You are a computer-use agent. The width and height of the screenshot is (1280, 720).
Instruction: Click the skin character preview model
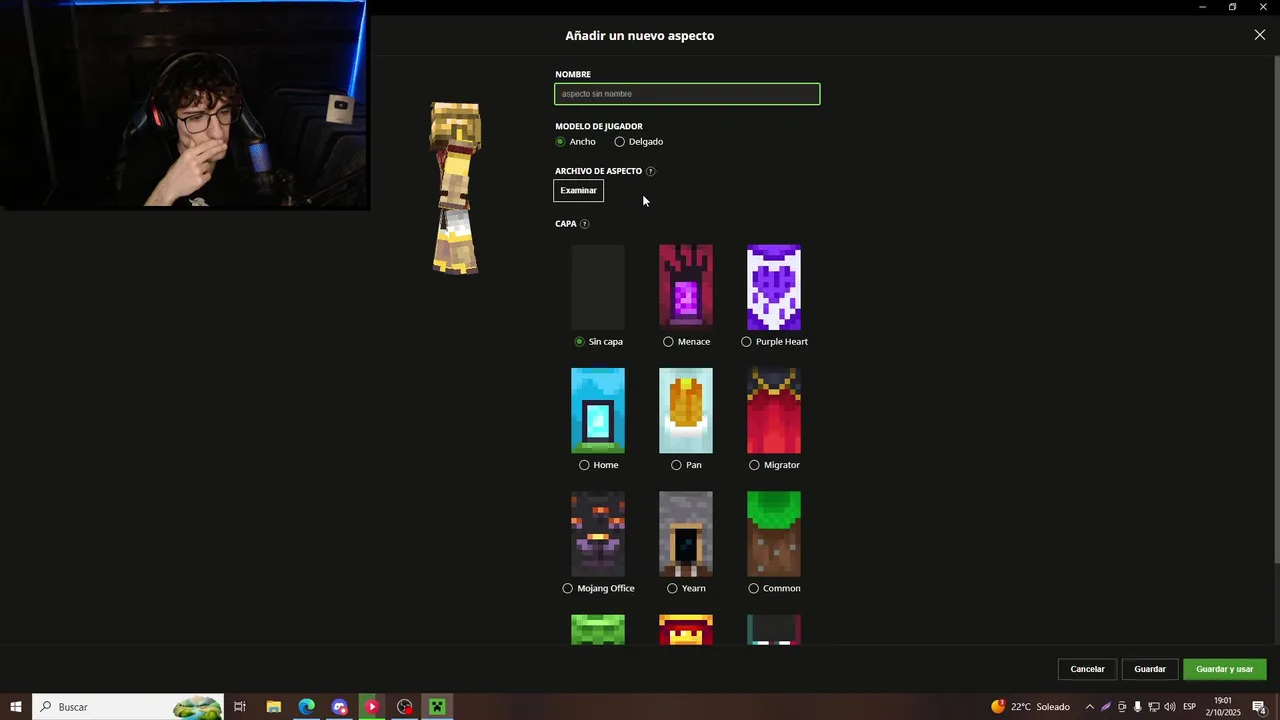[x=456, y=188]
